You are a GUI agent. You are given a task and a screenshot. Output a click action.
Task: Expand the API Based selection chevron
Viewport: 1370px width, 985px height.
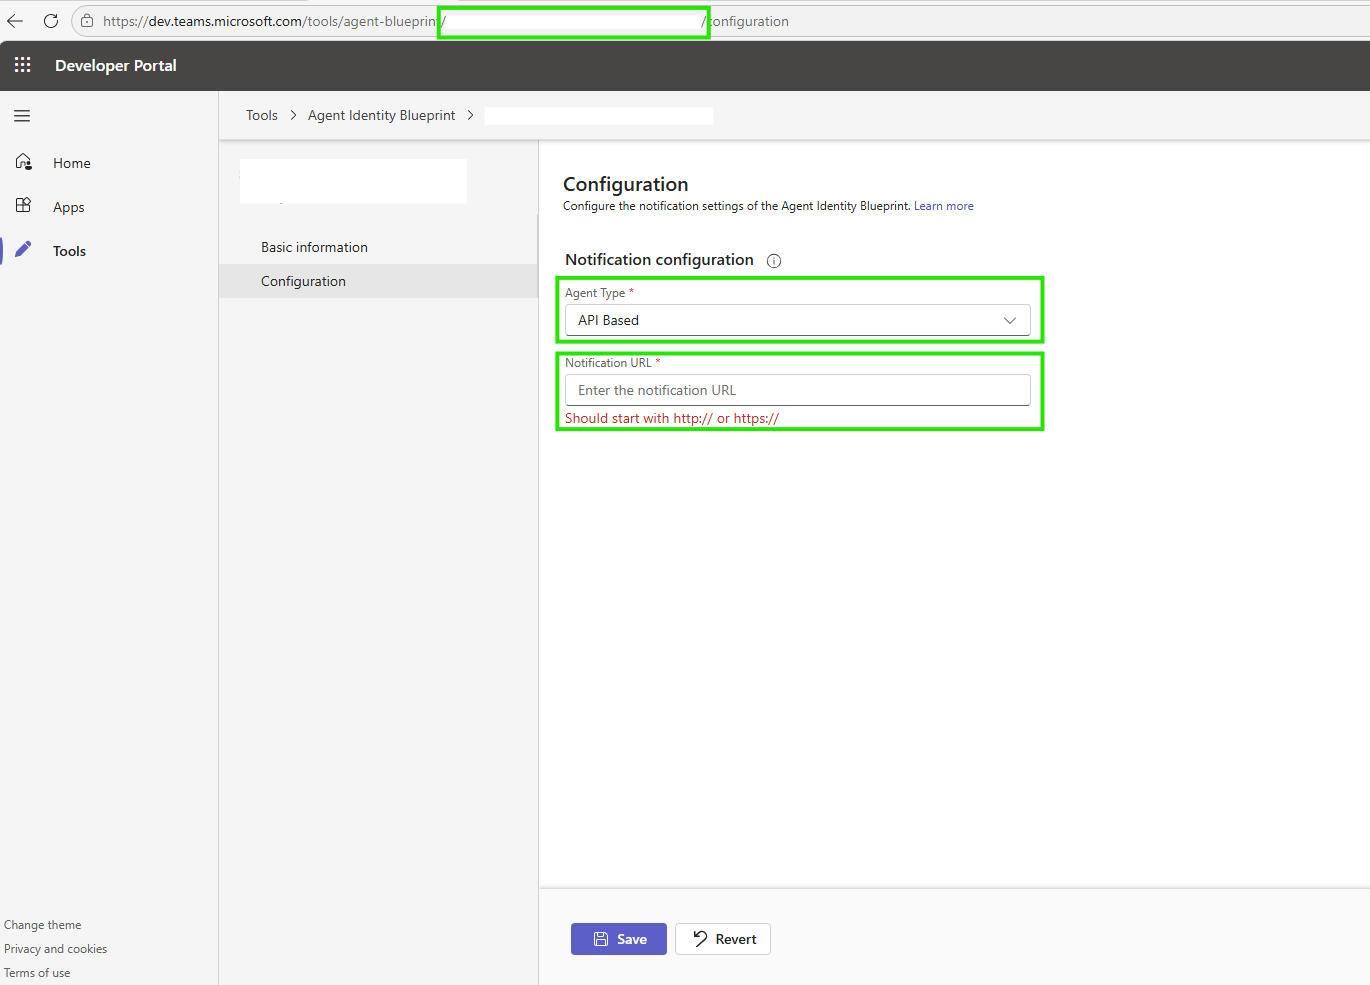pyautogui.click(x=1010, y=320)
